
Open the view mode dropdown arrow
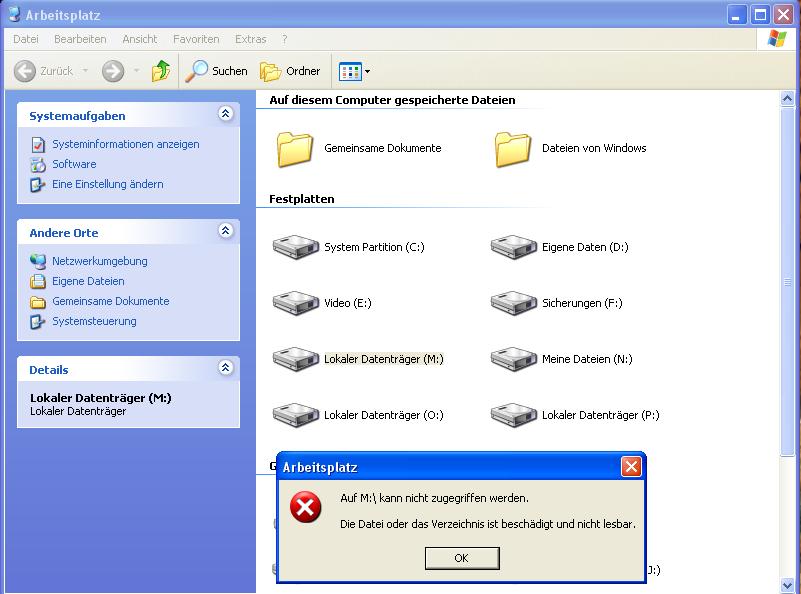[x=367, y=72]
